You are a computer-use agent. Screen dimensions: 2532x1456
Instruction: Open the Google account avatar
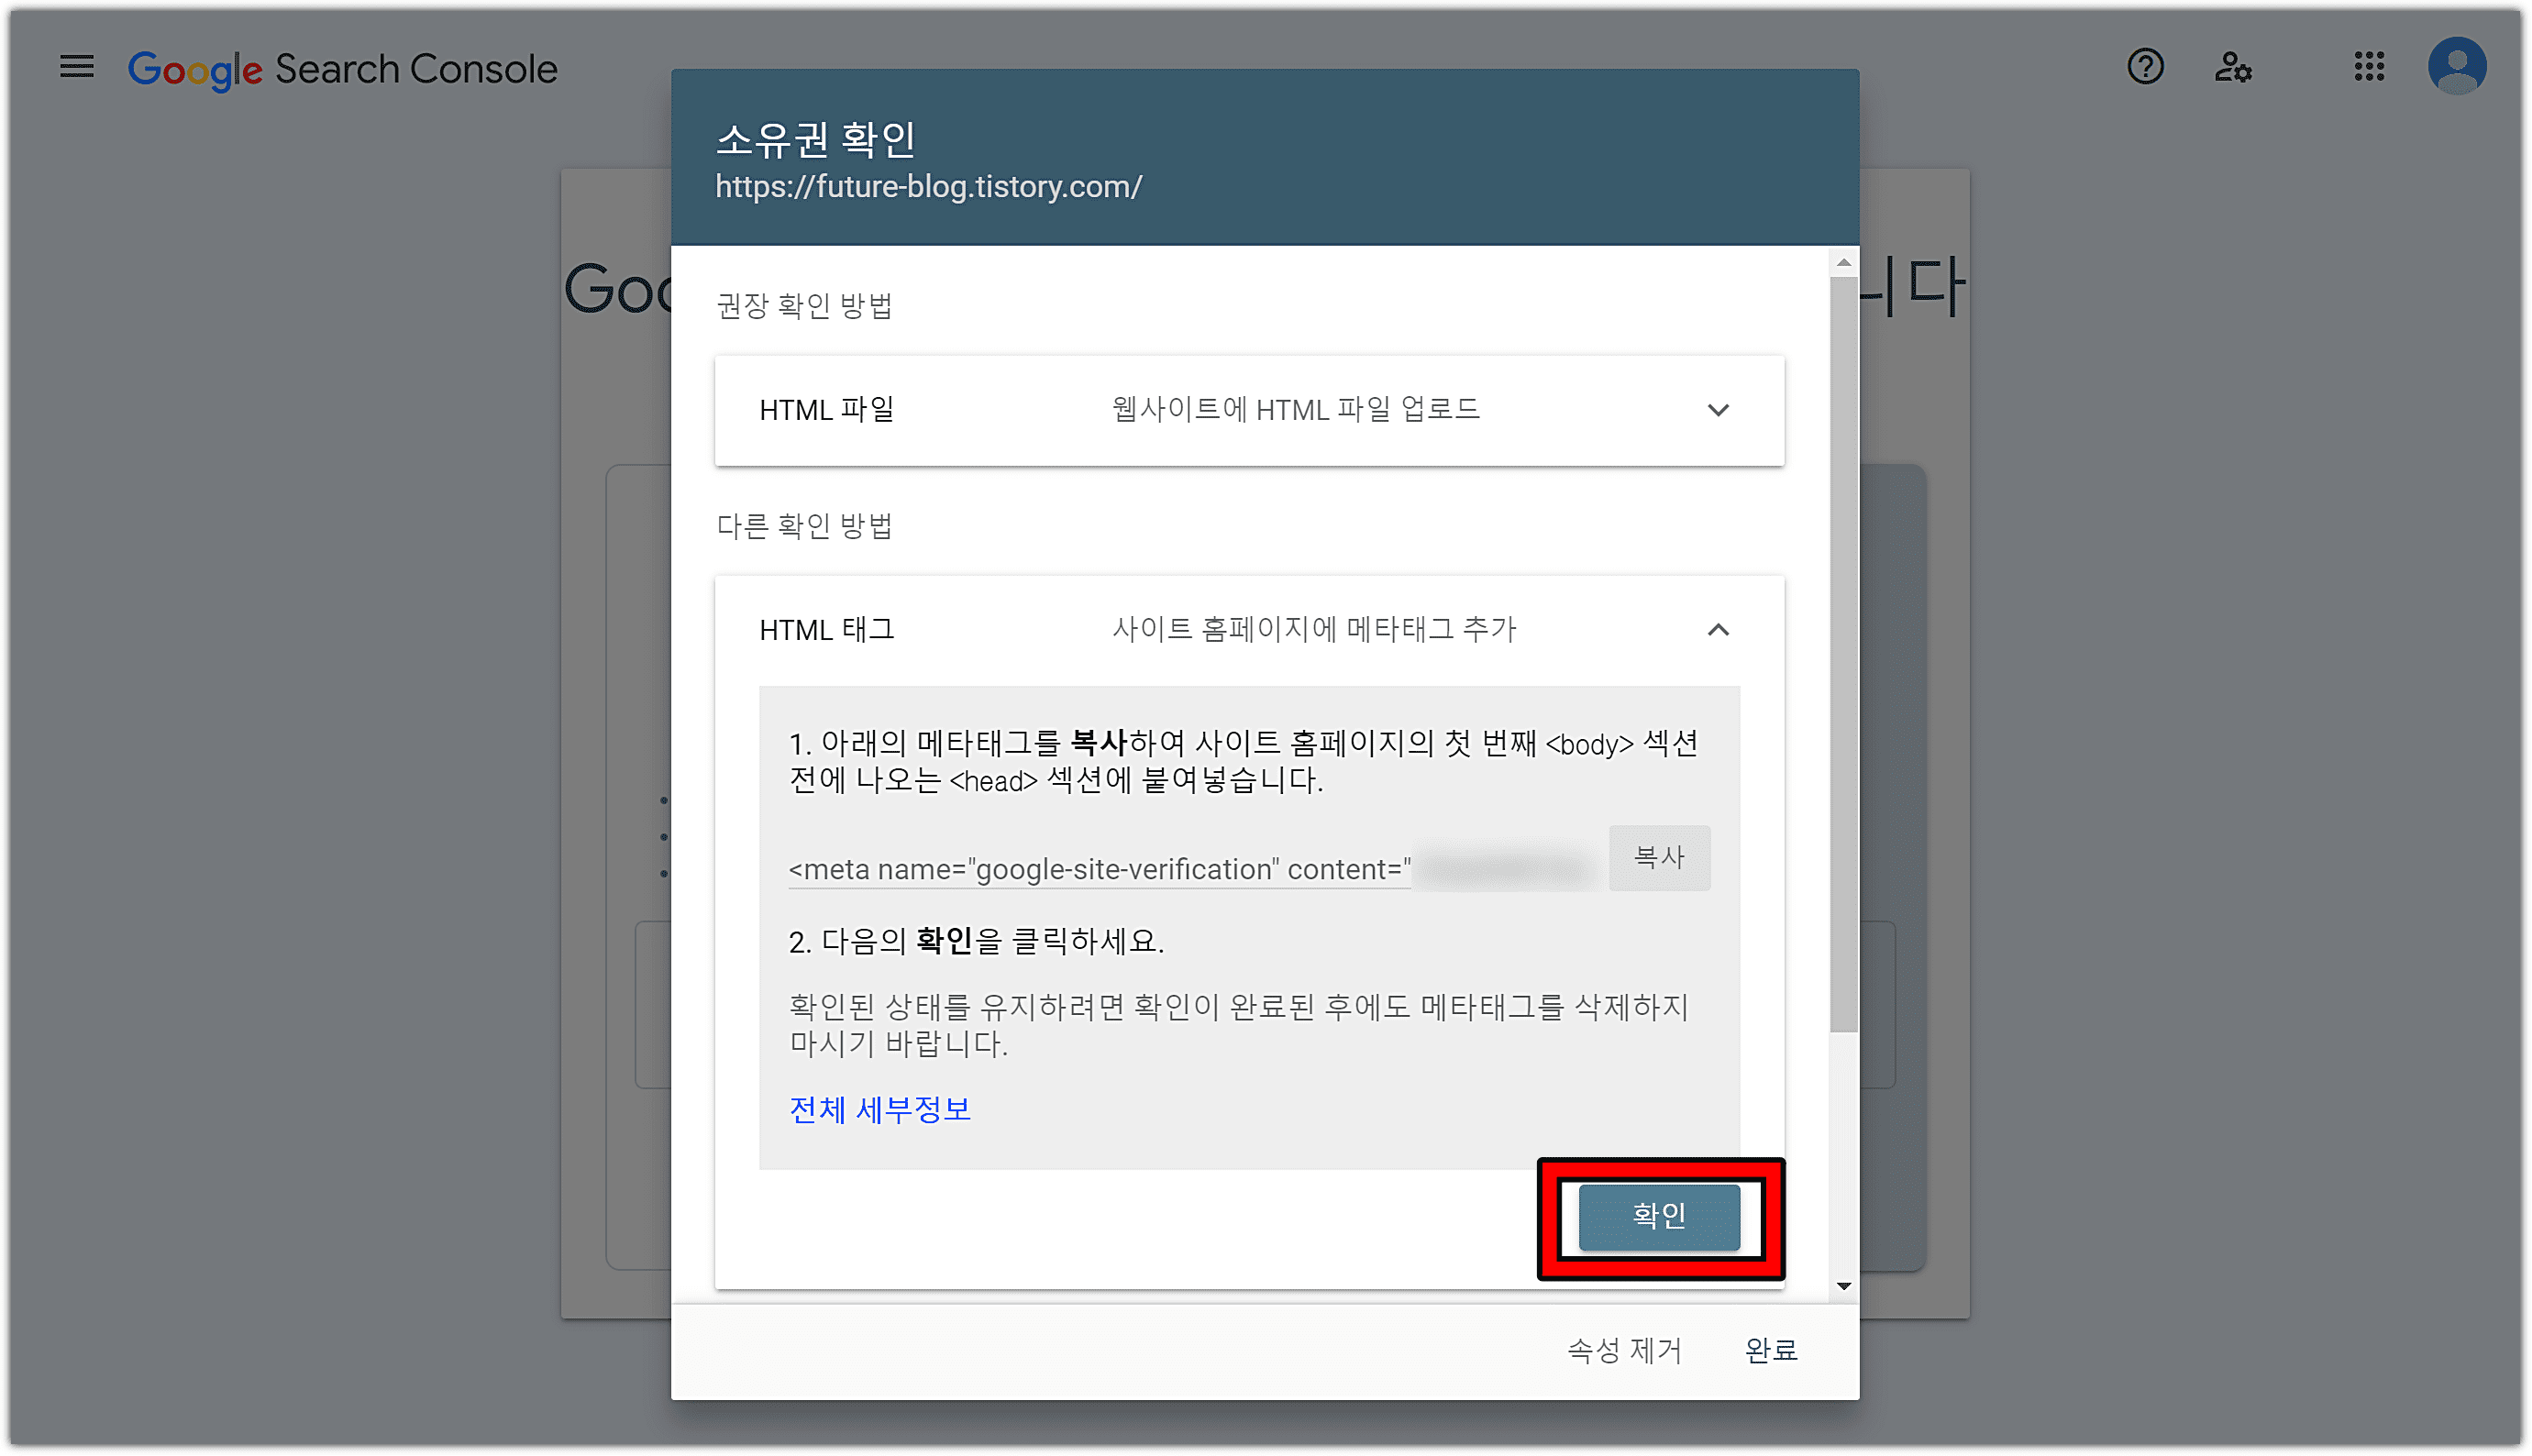pyautogui.click(x=2456, y=67)
